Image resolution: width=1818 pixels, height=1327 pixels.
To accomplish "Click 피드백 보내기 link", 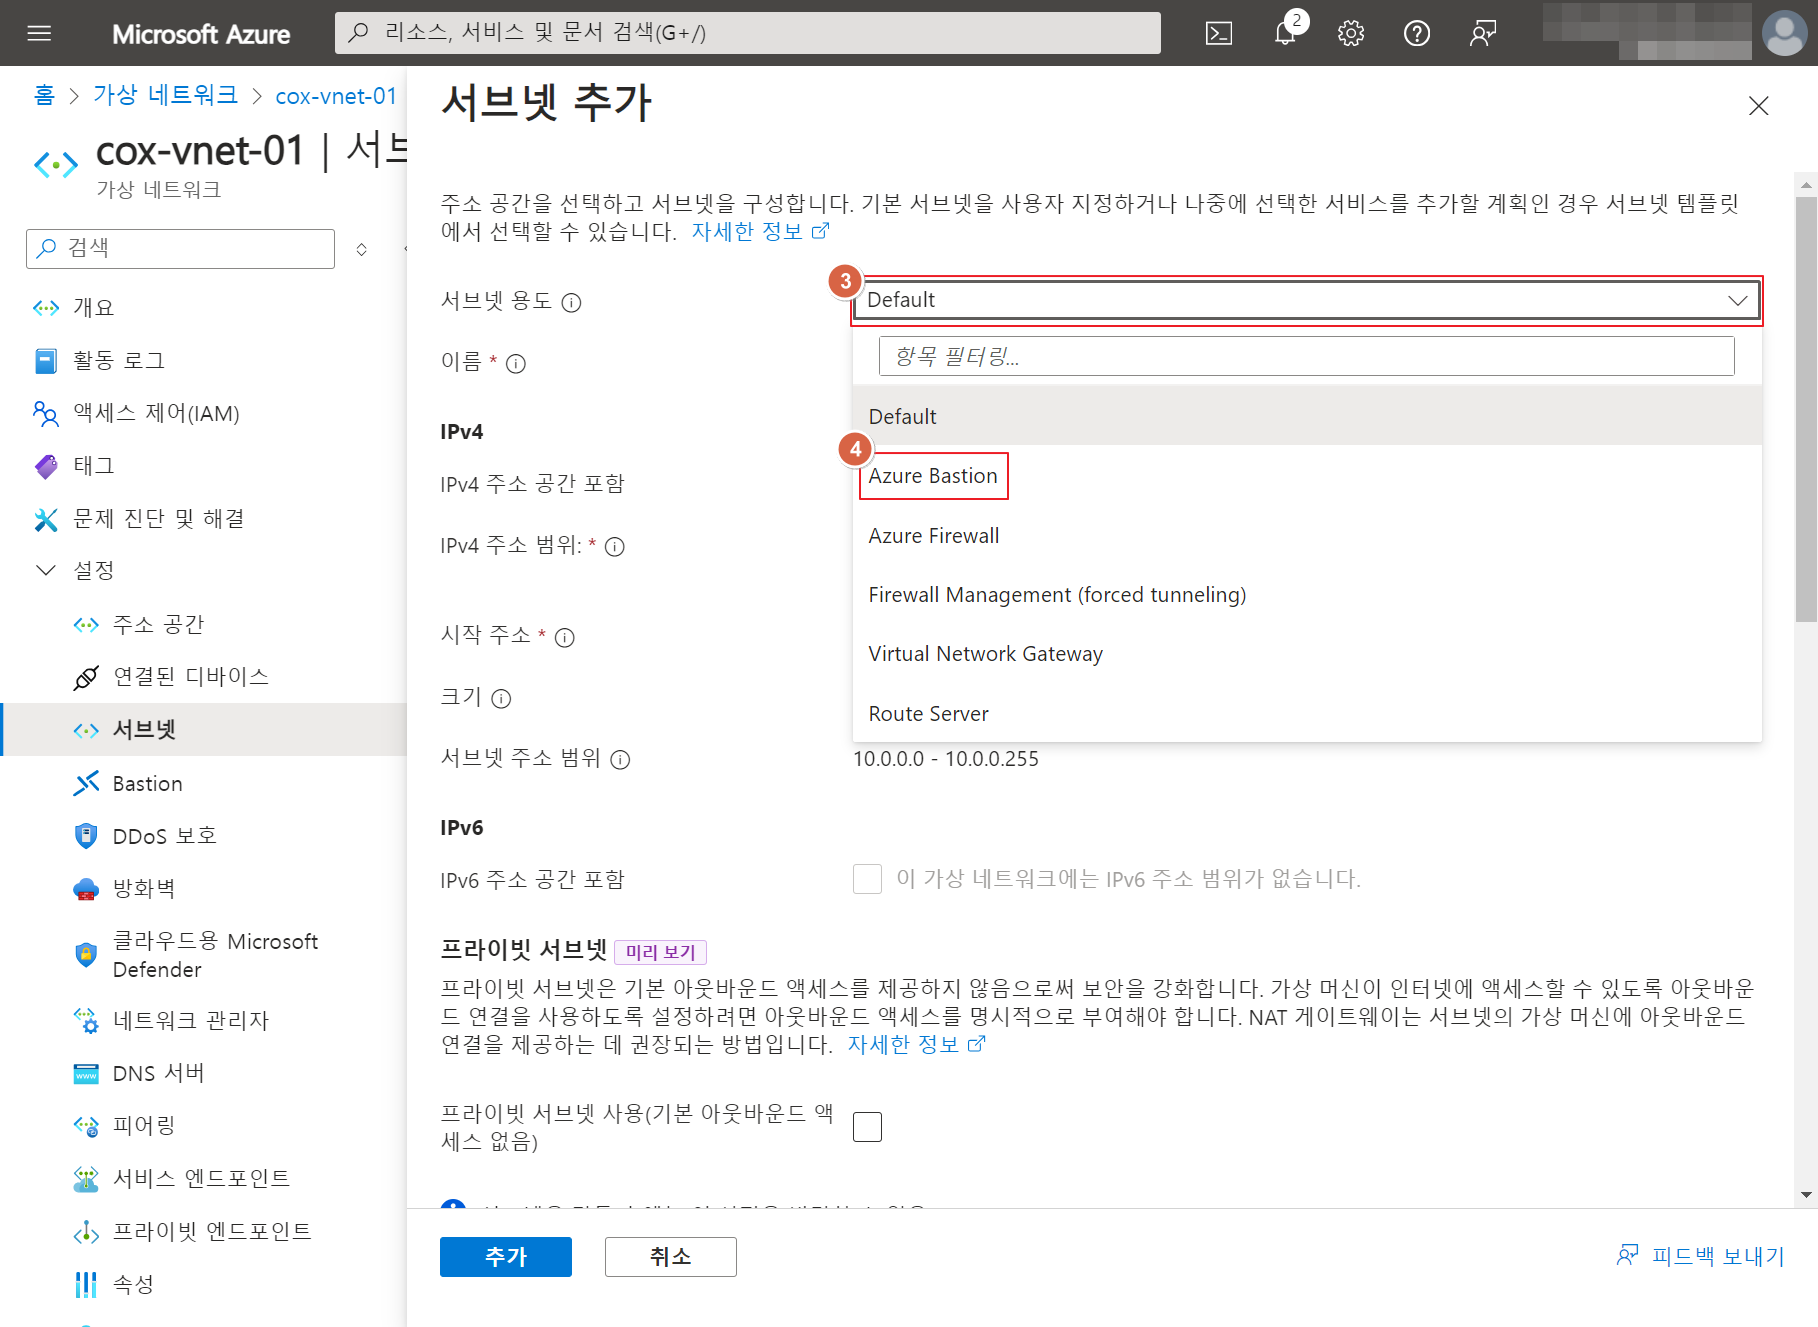I will [1701, 1256].
